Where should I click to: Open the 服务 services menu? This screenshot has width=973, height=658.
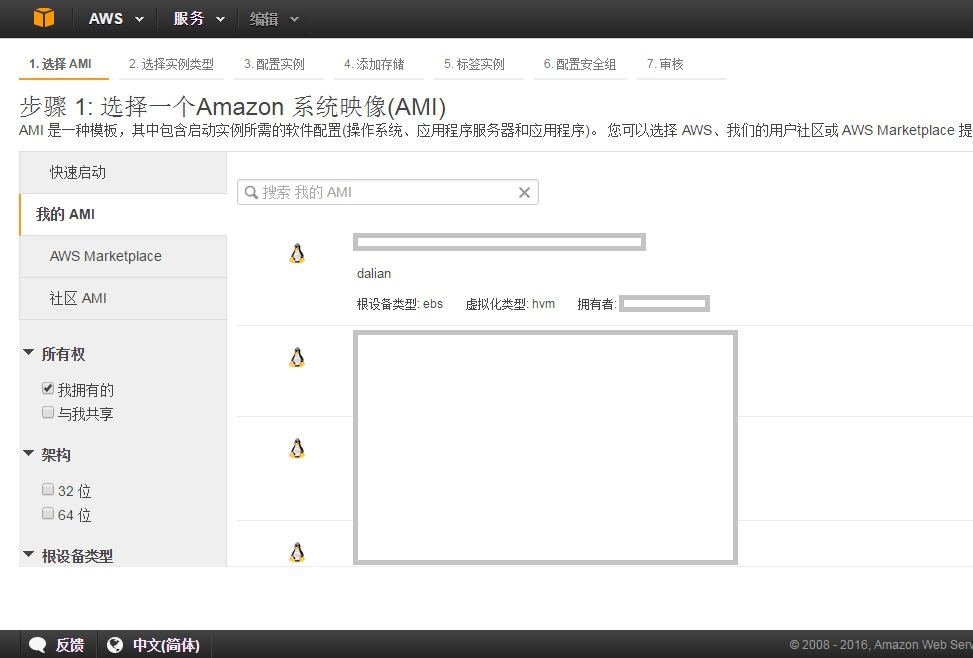click(199, 19)
